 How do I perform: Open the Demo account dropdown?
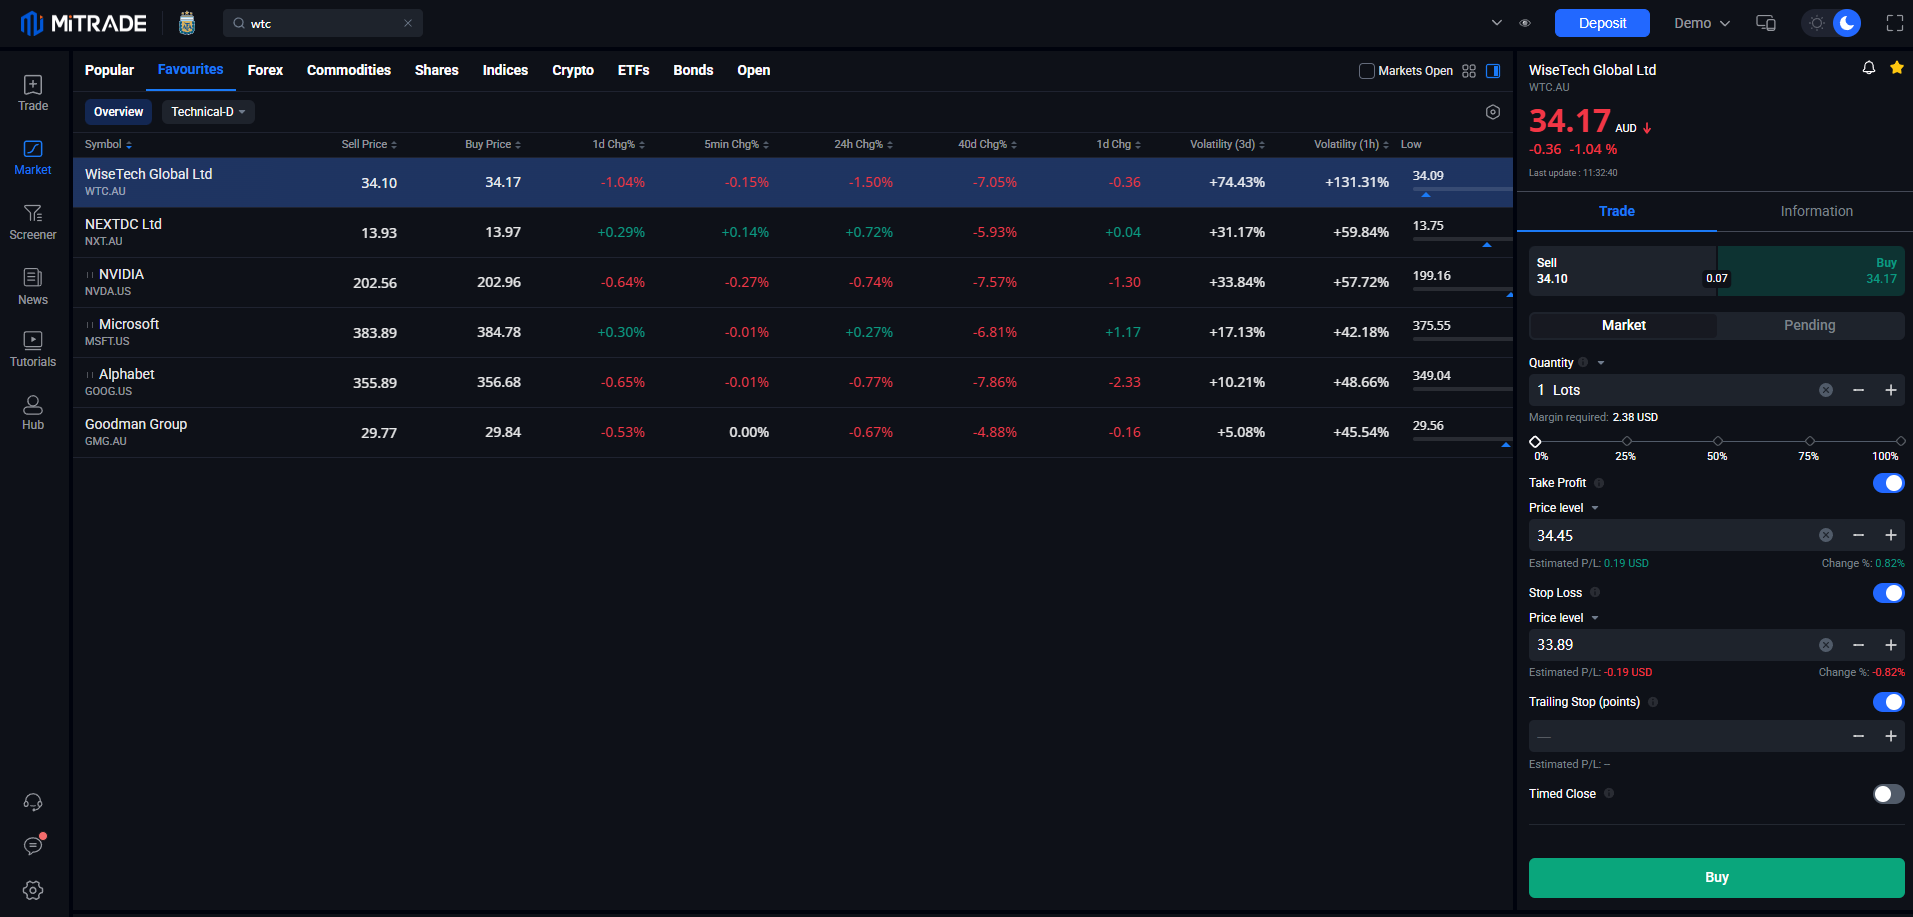[1702, 23]
